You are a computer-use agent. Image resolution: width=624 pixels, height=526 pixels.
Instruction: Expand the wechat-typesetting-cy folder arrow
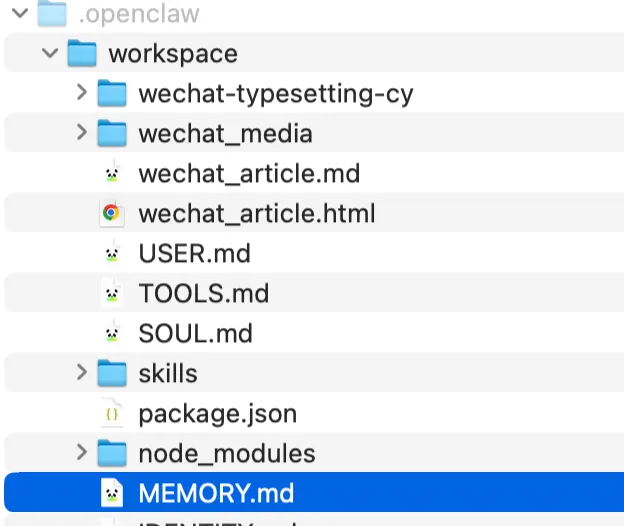tap(82, 93)
